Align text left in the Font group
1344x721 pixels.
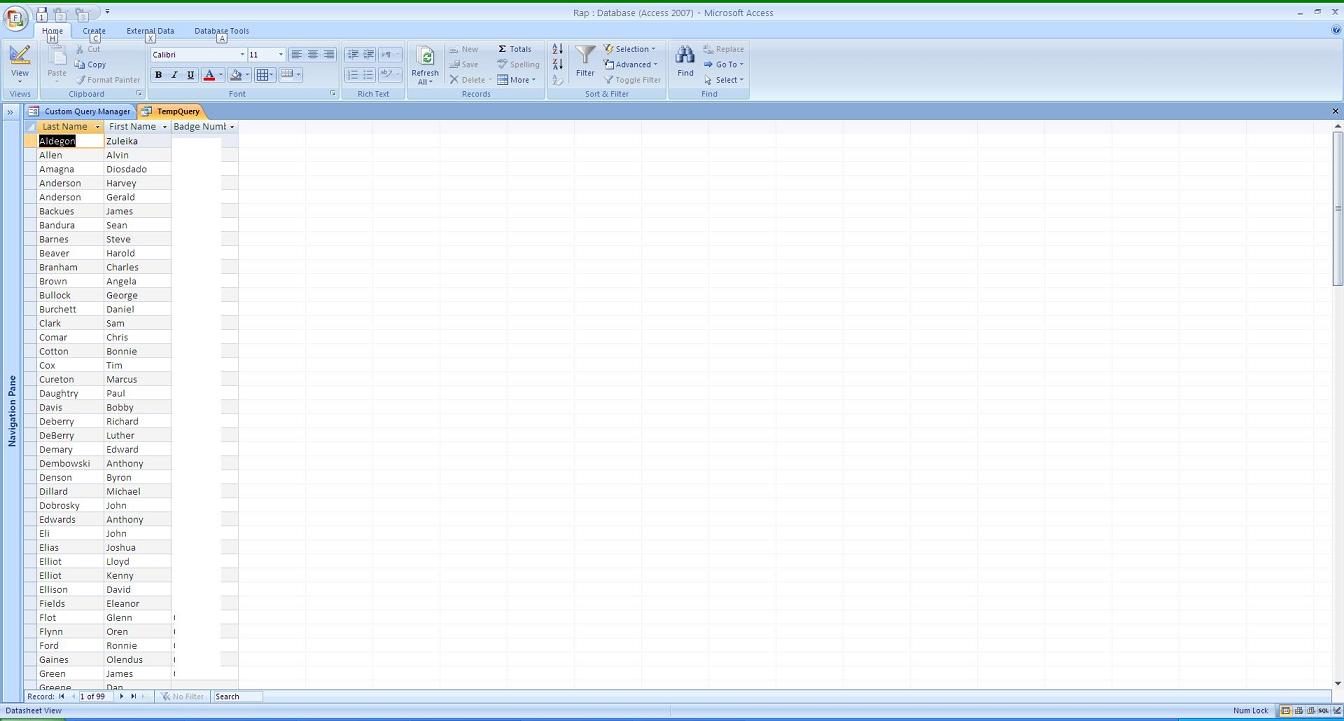[296, 55]
